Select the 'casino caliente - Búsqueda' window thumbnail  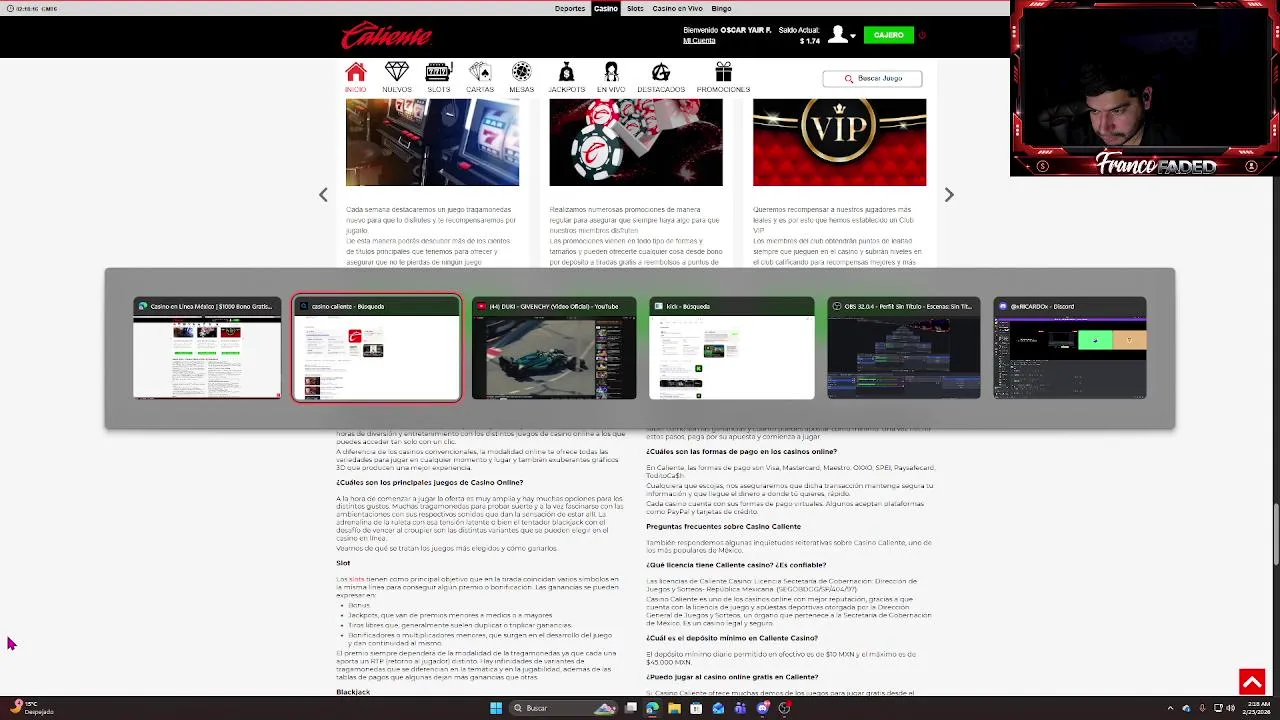pos(376,349)
